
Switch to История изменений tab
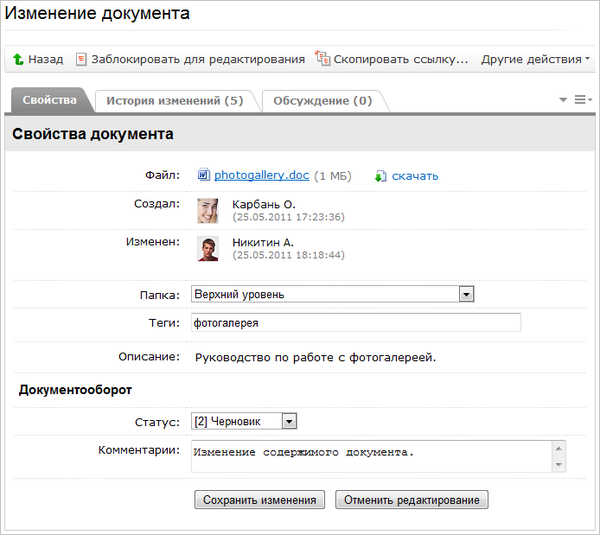pyautogui.click(x=174, y=101)
